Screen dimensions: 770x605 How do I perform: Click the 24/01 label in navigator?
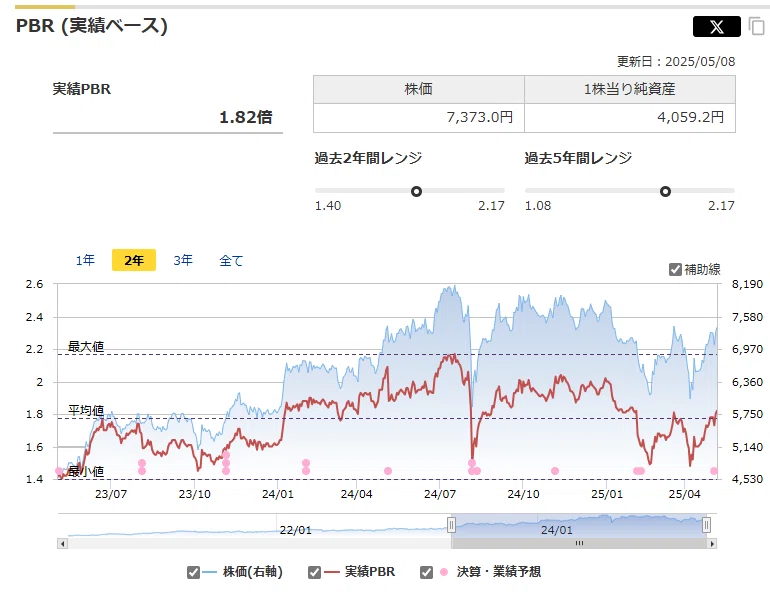tap(556, 530)
